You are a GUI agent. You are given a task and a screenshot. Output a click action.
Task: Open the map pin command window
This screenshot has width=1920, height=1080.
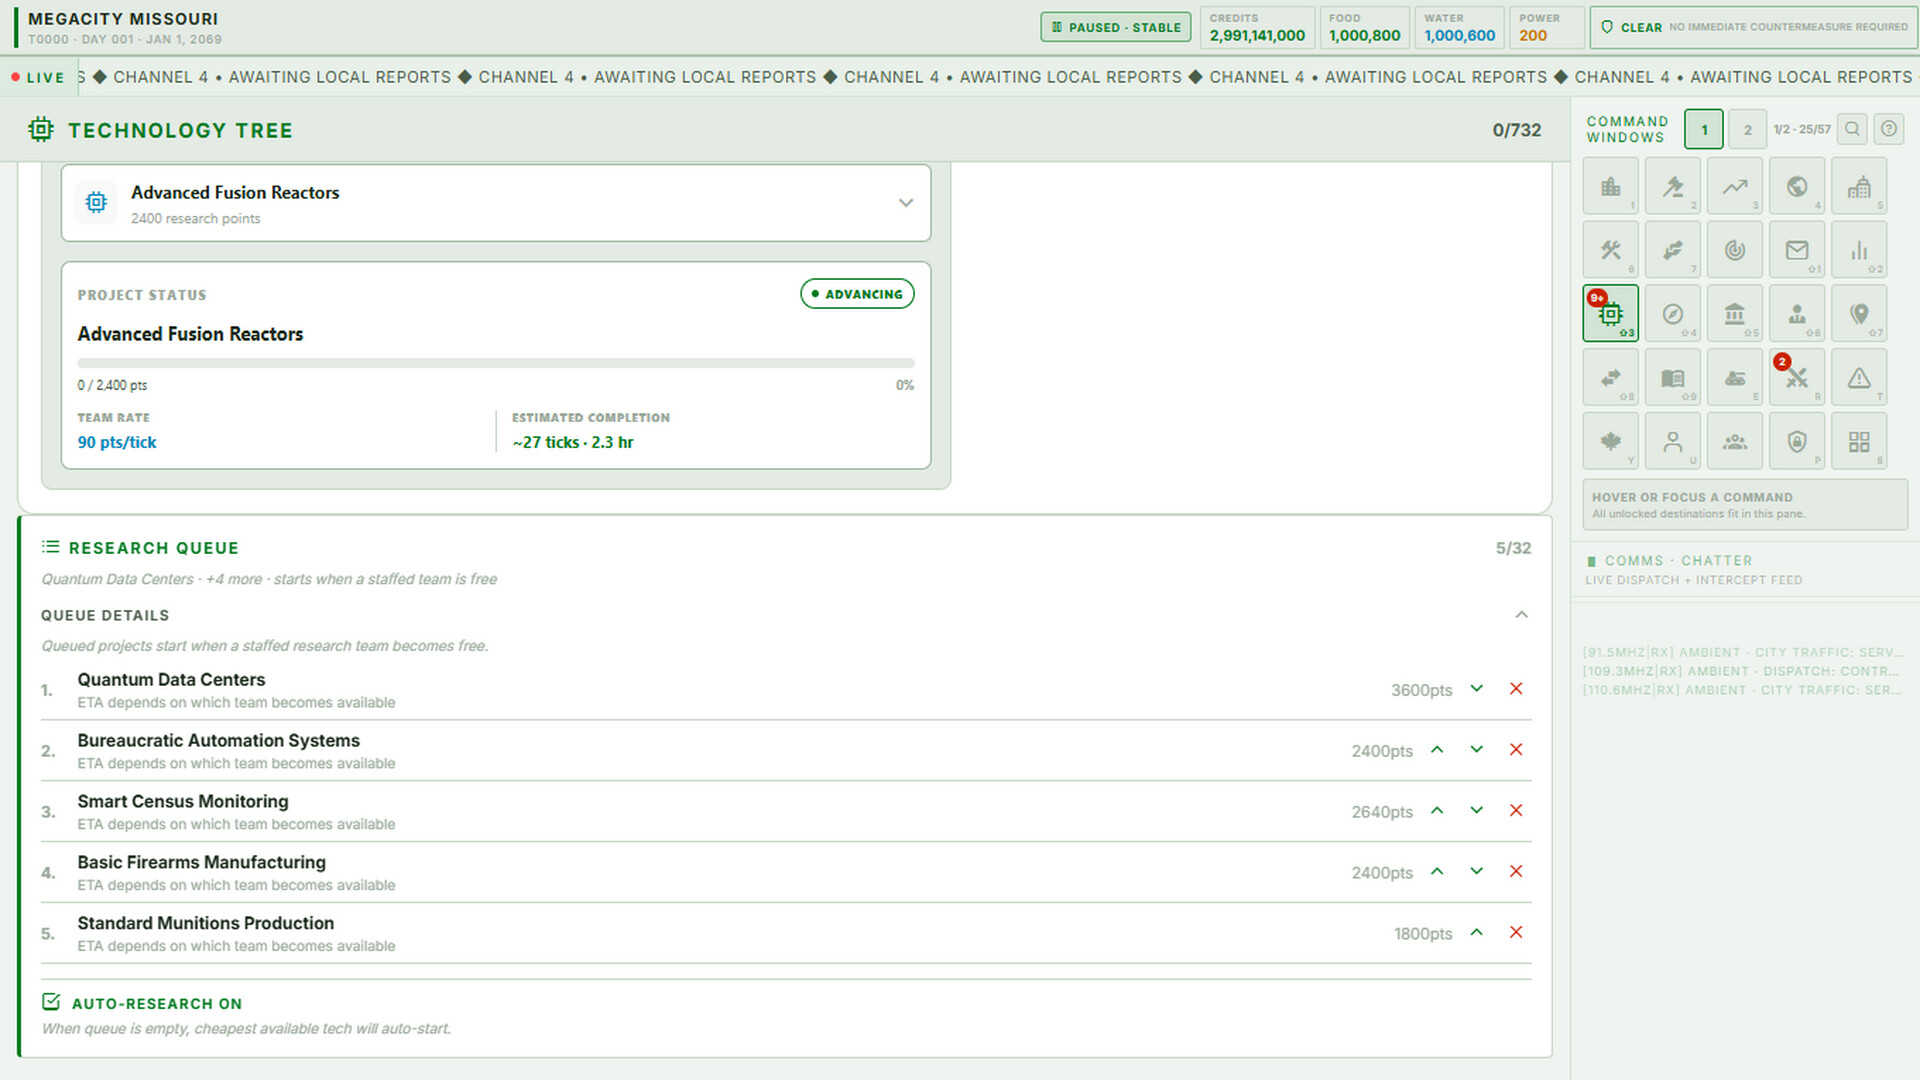pos(1859,314)
